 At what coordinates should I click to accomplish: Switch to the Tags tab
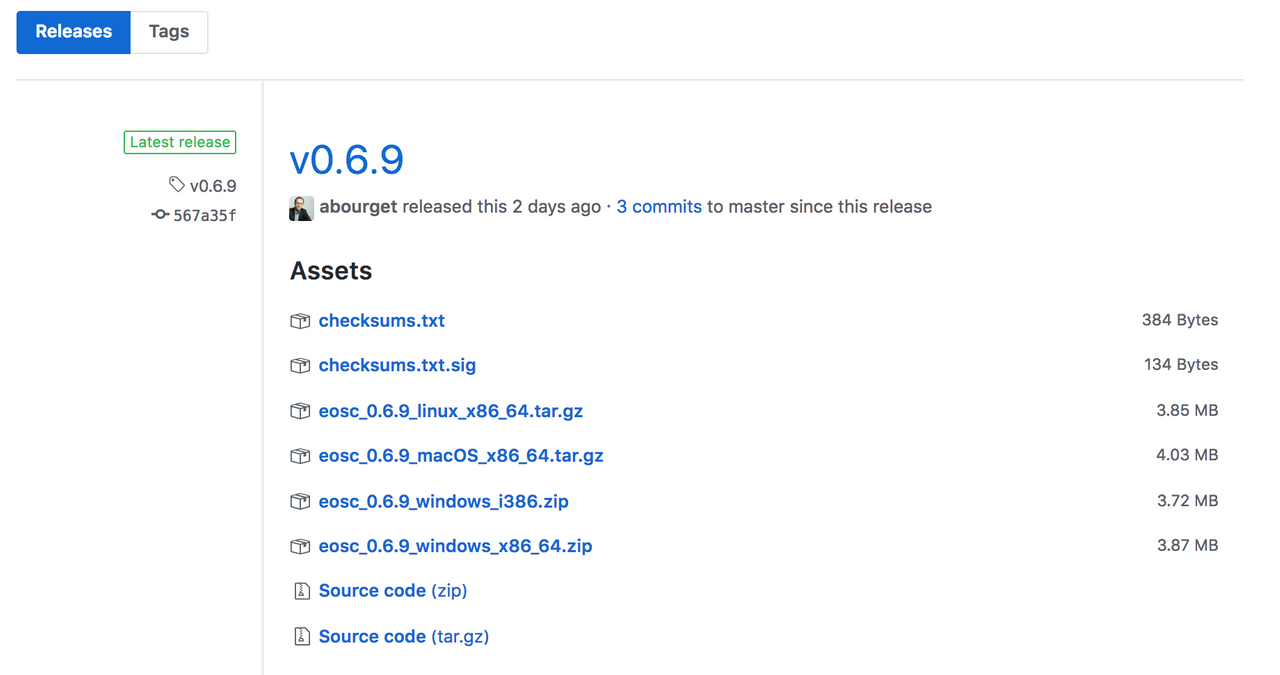[x=169, y=32]
